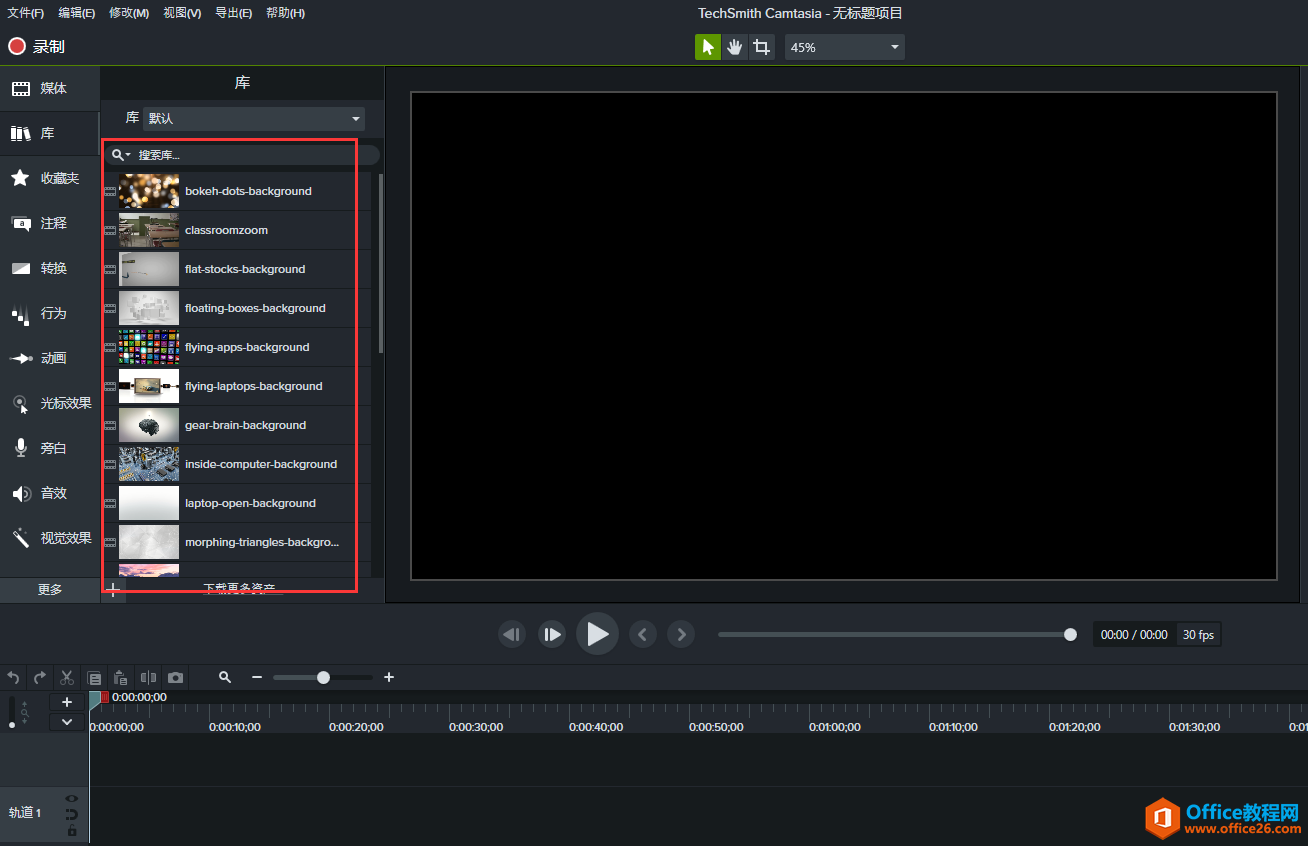
Task: Select the hand pan tool
Action: point(735,47)
